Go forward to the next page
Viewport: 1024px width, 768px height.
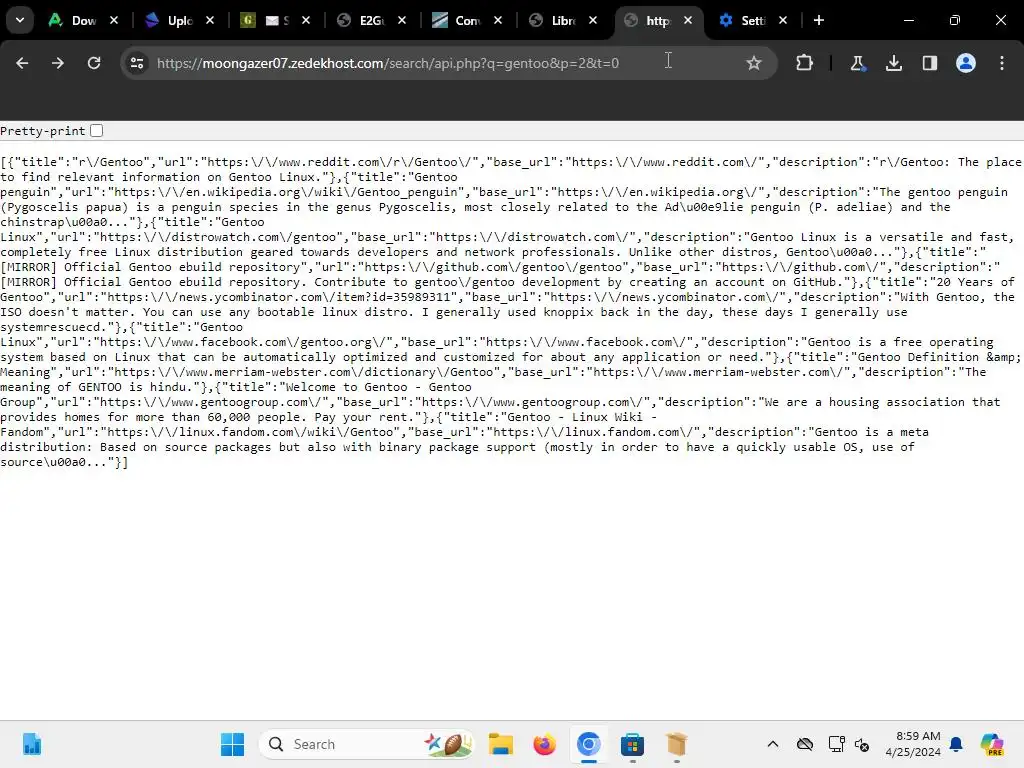[58, 63]
